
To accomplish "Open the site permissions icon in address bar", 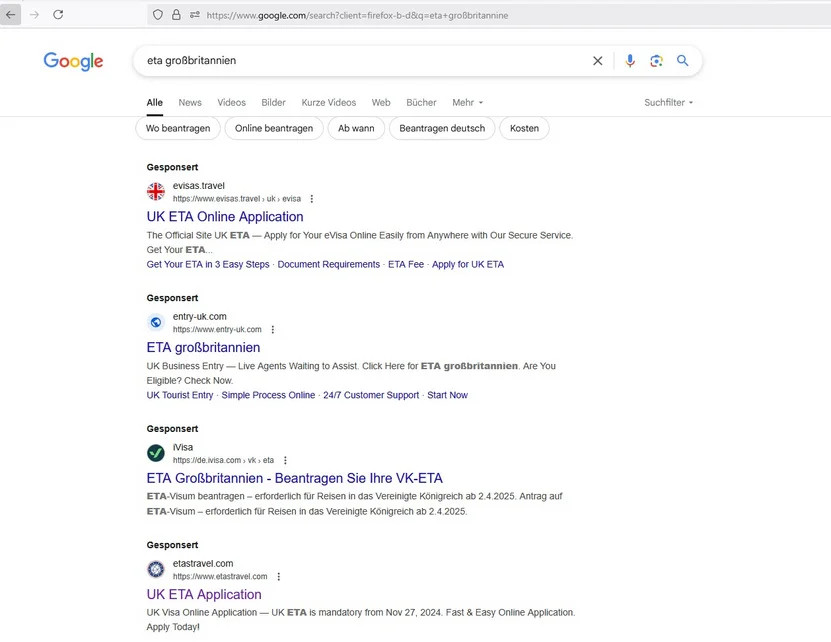I will (x=195, y=15).
